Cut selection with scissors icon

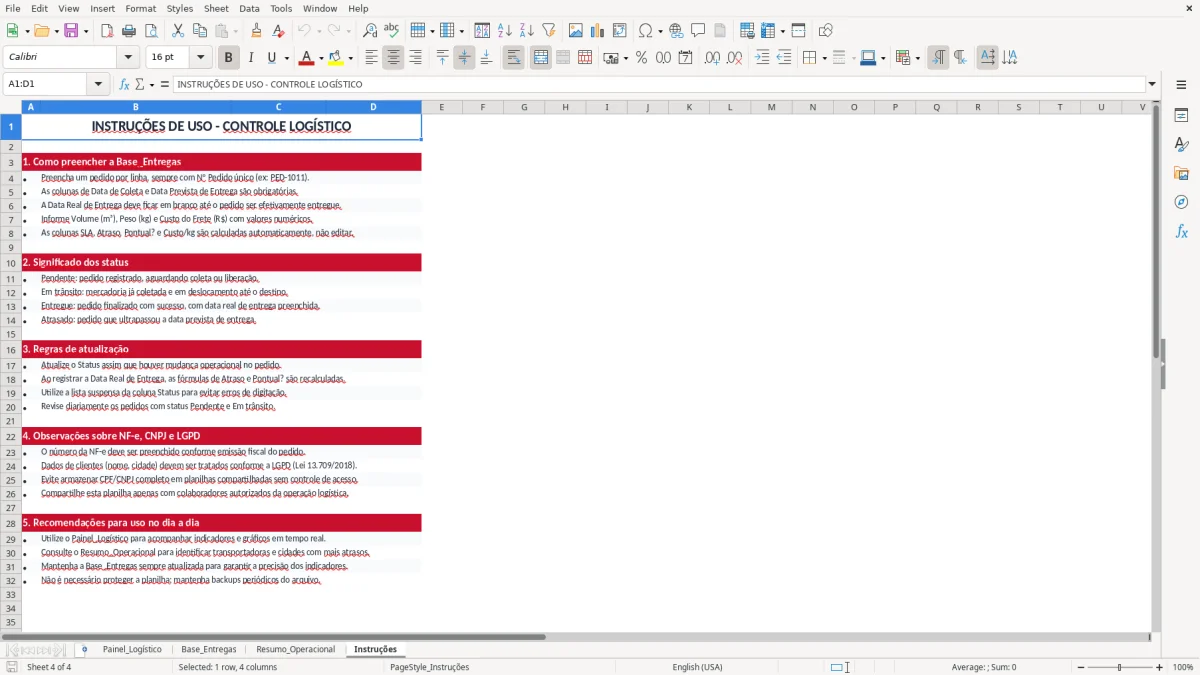[x=177, y=31]
